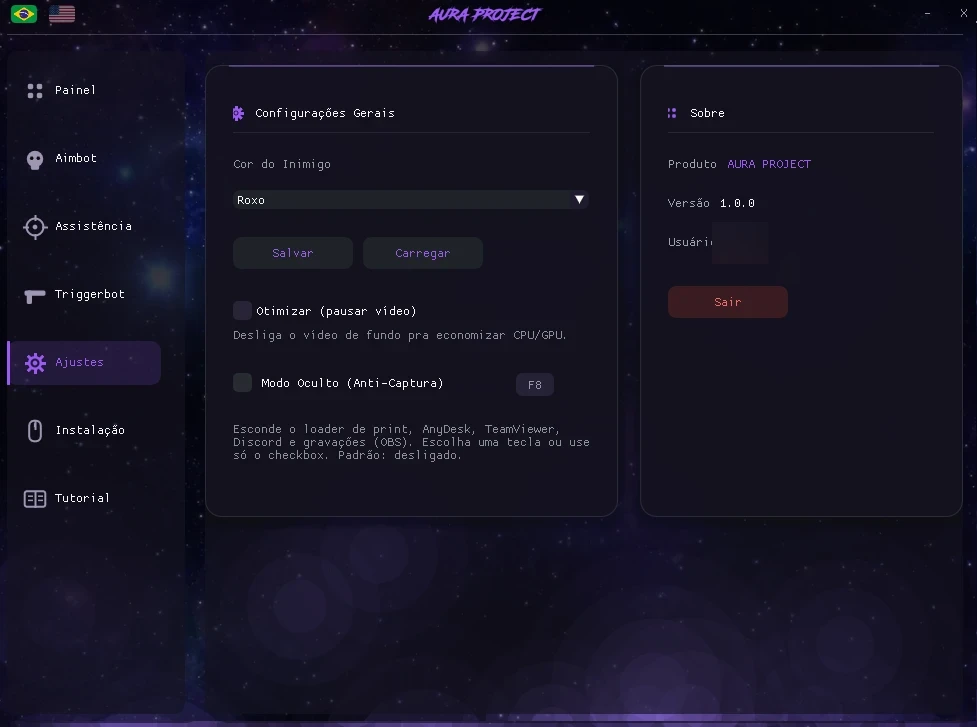Viewport: 977px width, 727px height.
Task: Minimize the Aura Project window
Action: [927, 13]
